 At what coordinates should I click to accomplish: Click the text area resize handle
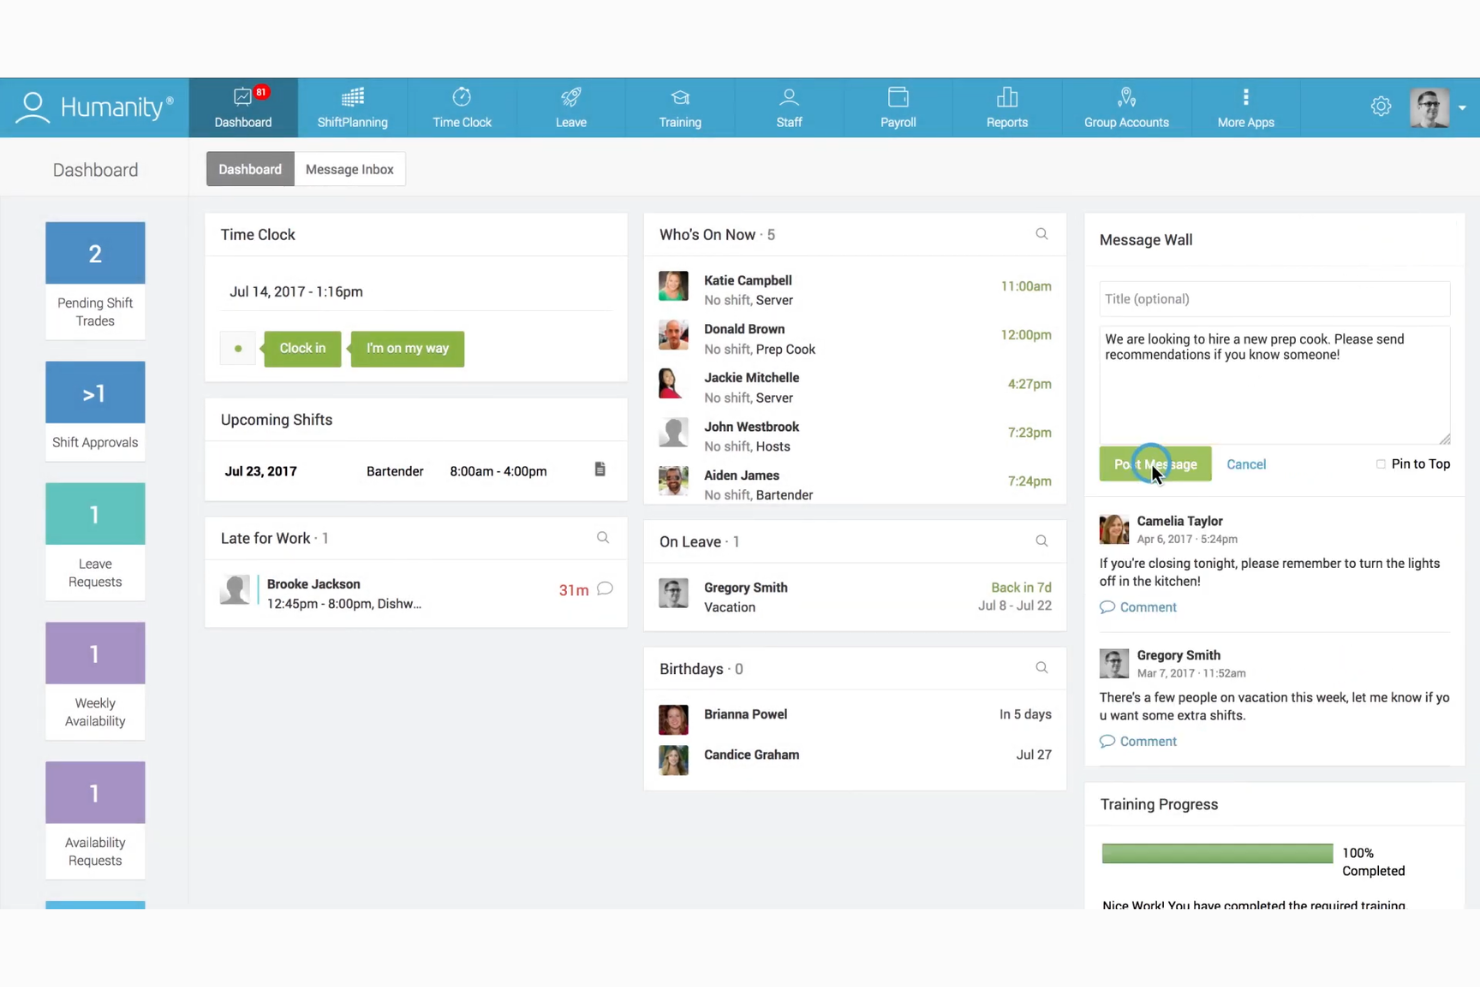coord(1444,438)
